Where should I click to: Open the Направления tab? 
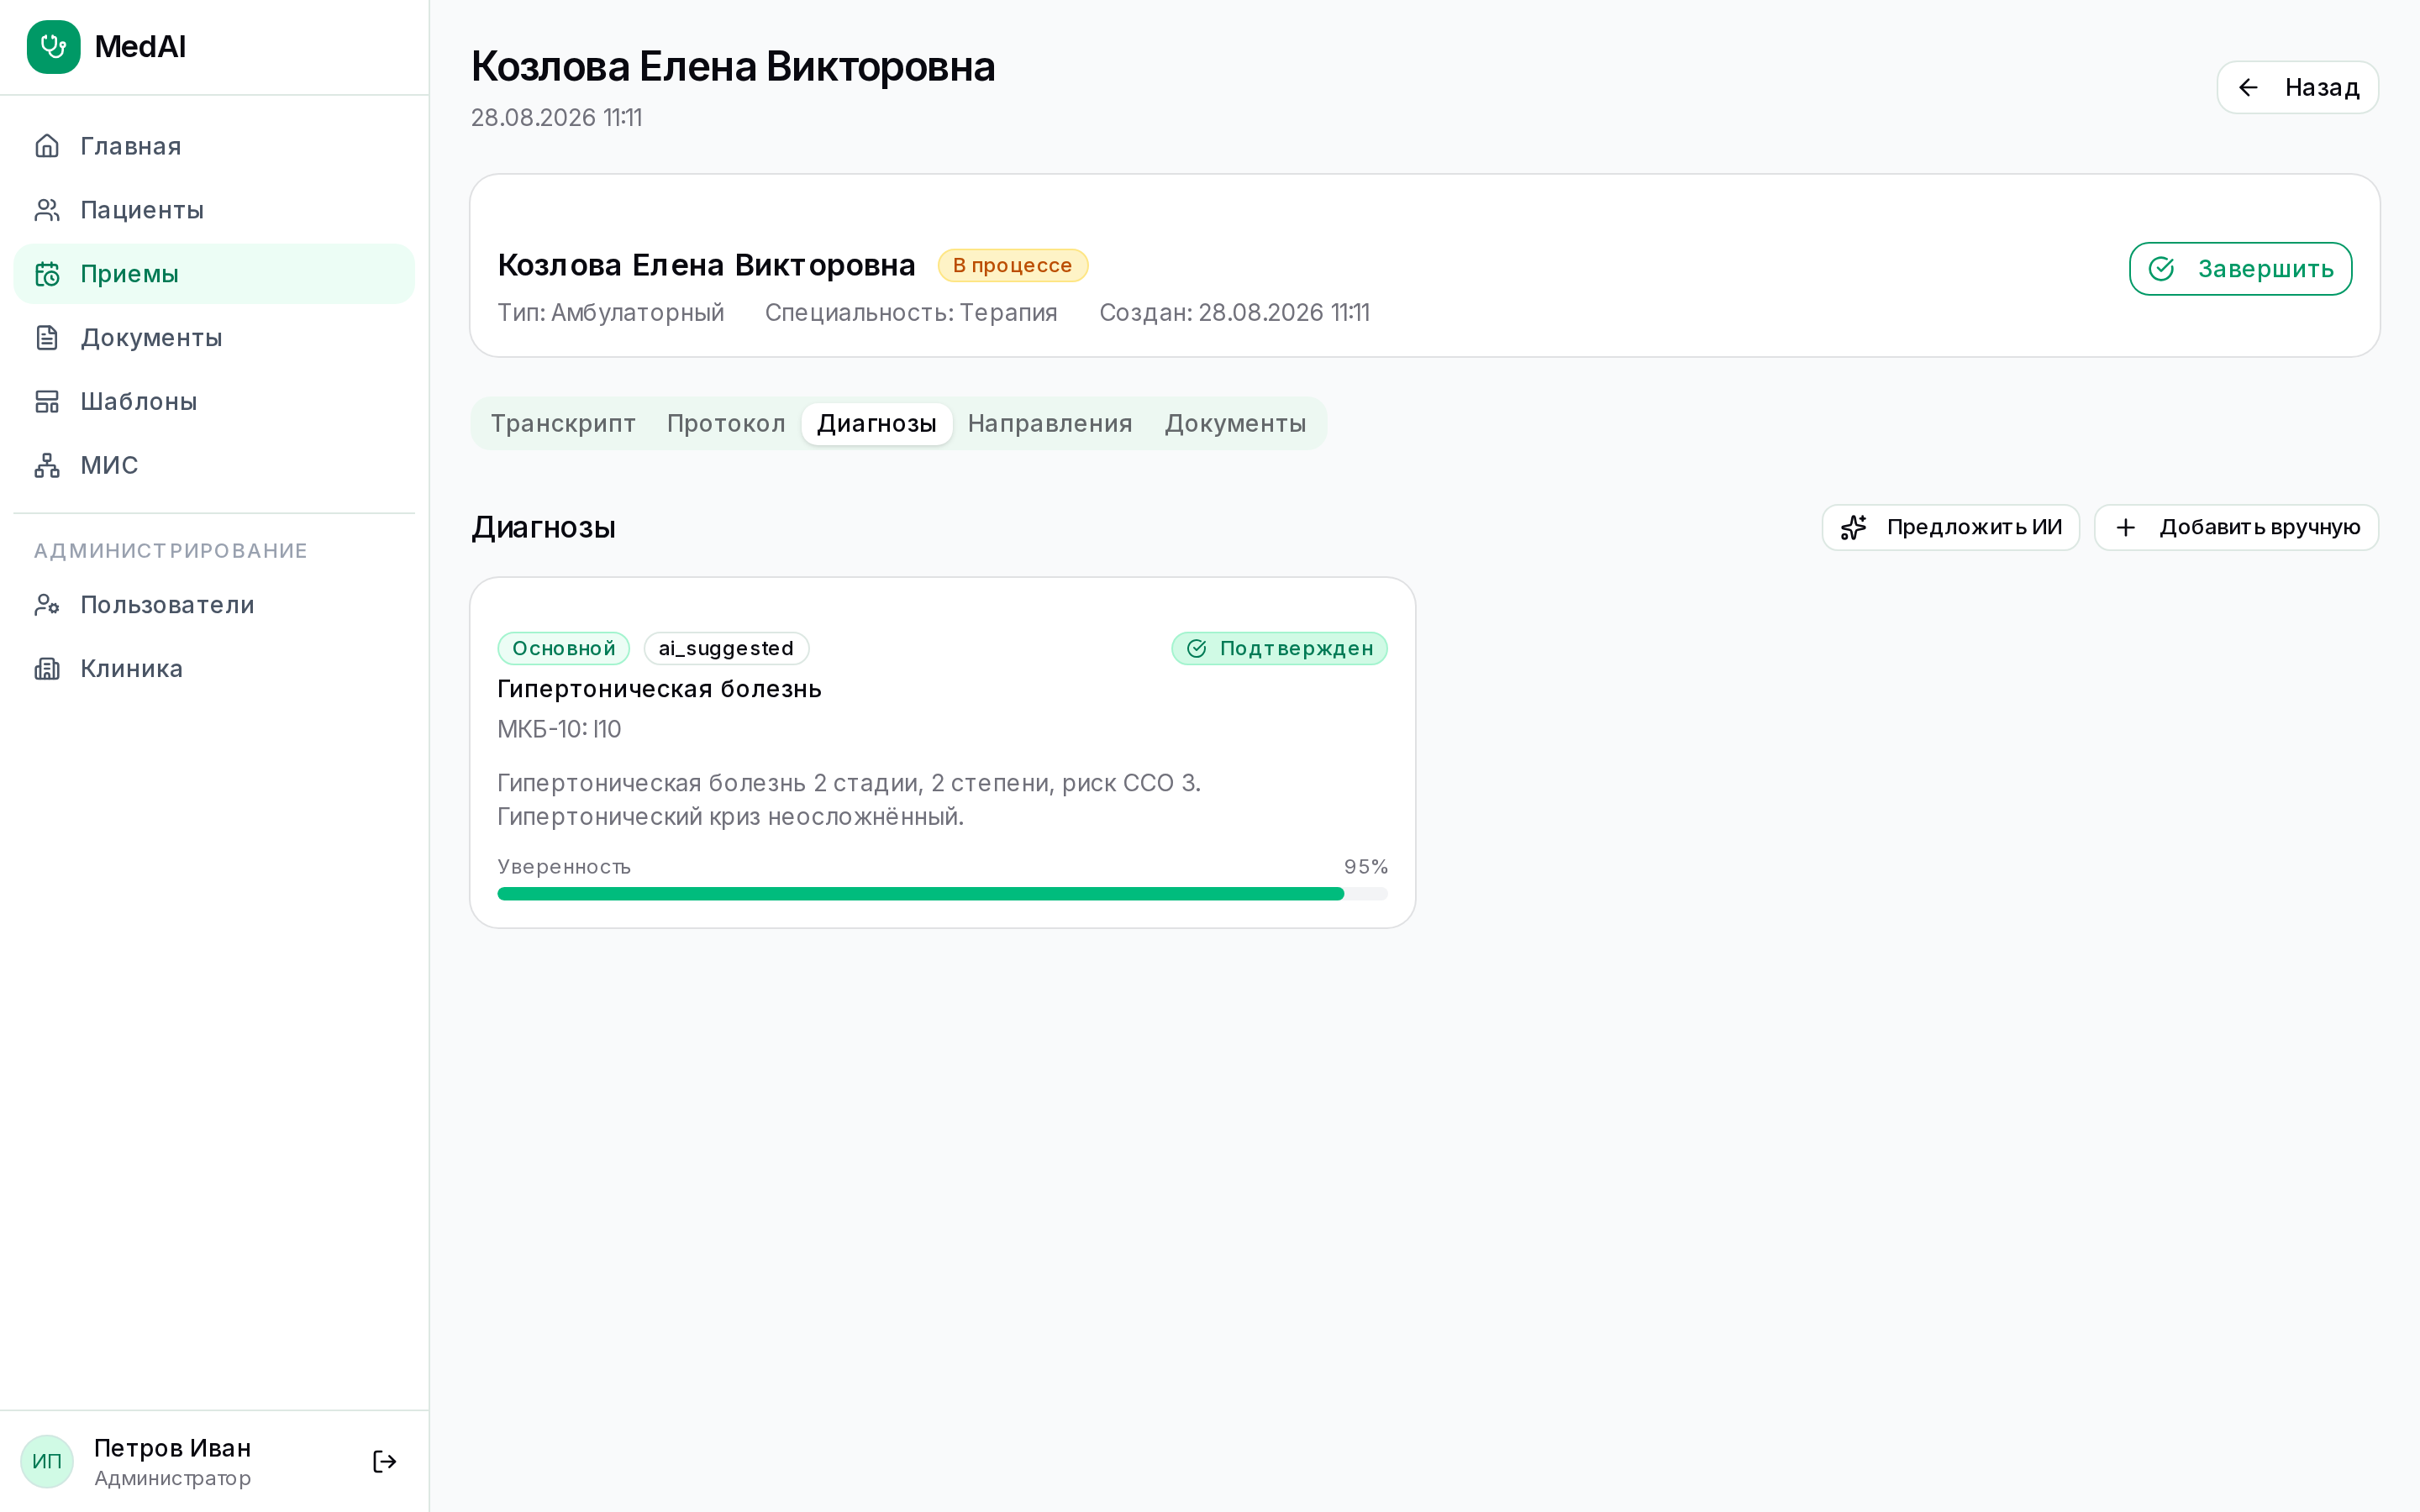[x=1050, y=424]
